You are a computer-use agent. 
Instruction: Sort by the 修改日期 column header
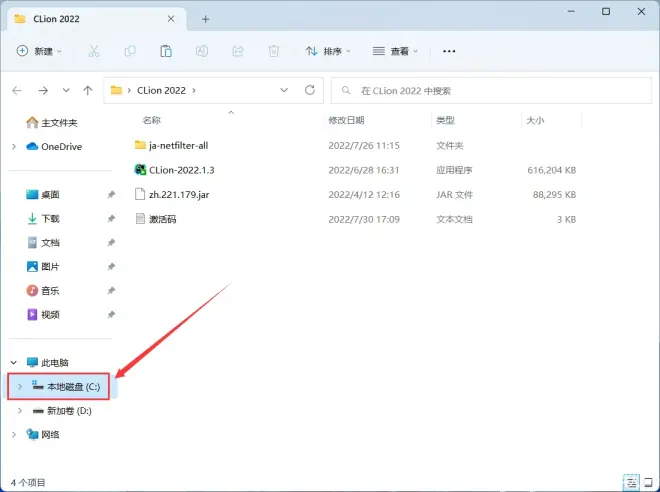346,120
